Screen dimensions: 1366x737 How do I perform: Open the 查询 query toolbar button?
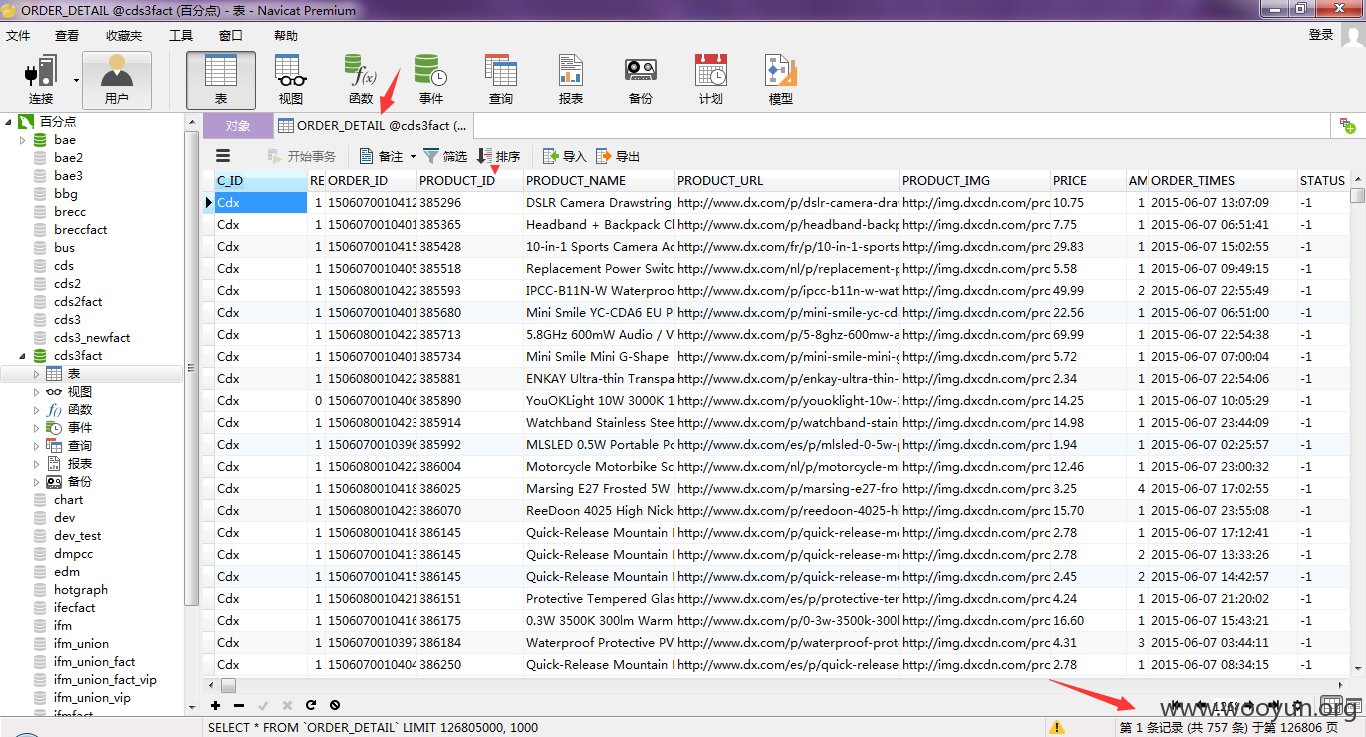coord(501,80)
